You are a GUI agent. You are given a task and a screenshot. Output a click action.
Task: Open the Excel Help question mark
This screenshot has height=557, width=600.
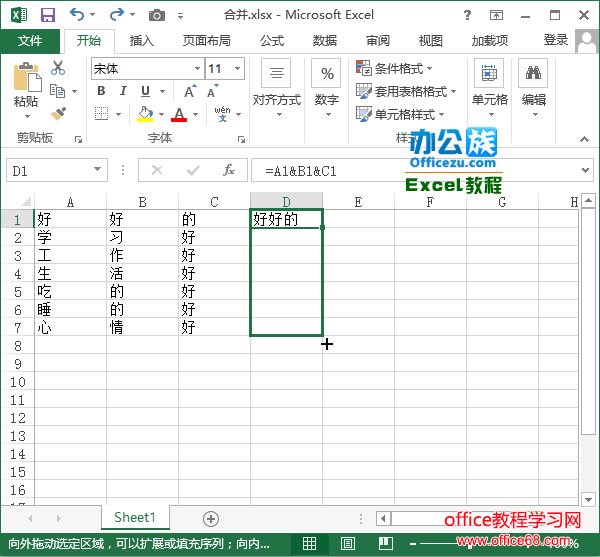click(x=467, y=15)
